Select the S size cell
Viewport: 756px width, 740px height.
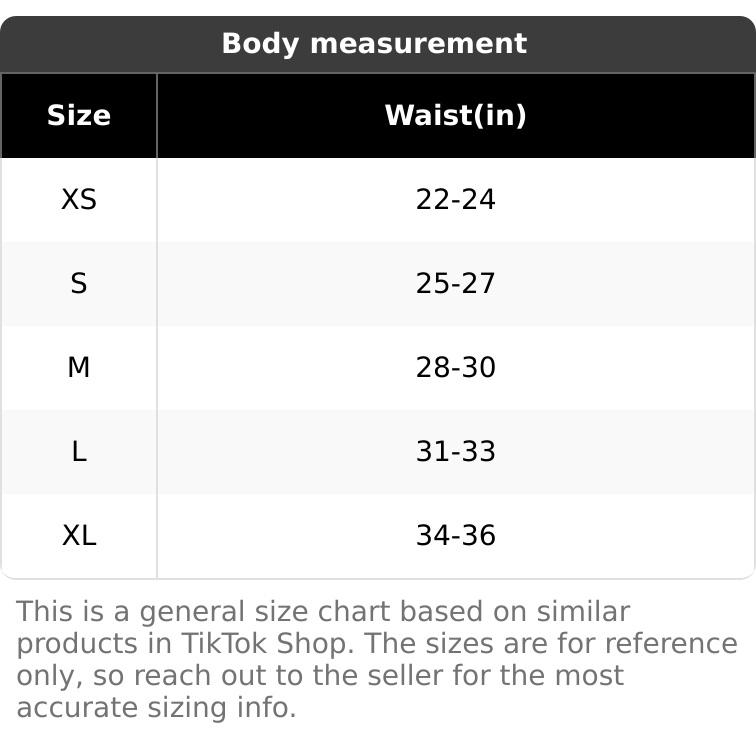(78, 284)
